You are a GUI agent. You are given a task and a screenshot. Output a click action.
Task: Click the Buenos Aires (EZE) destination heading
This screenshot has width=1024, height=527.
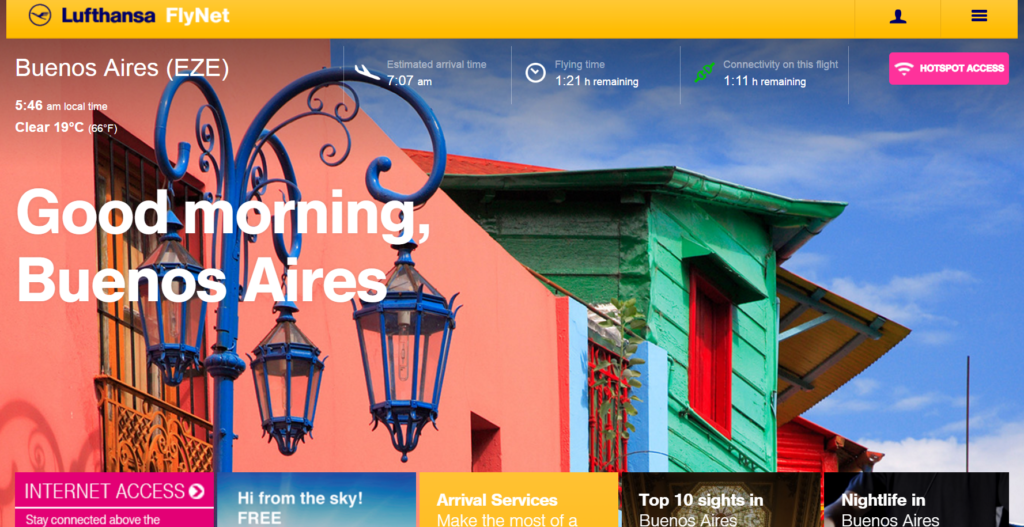[x=122, y=68]
